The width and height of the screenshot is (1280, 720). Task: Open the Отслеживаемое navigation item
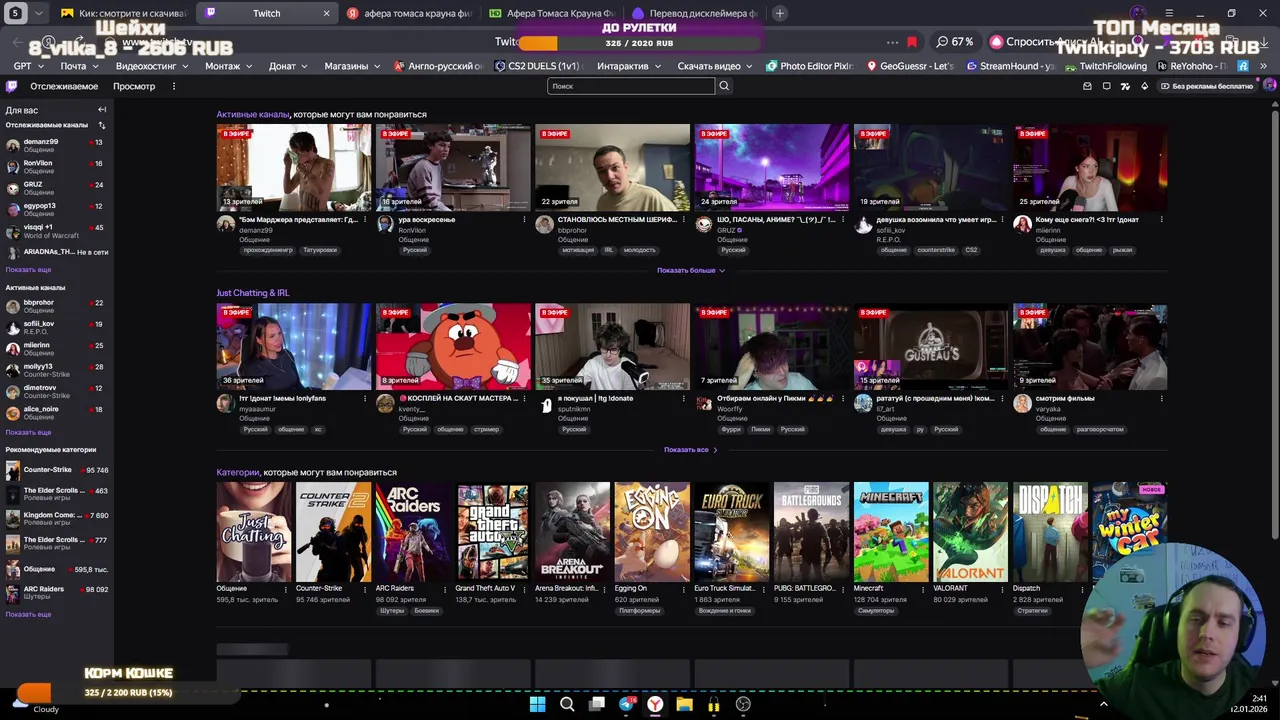pyautogui.click(x=64, y=86)
